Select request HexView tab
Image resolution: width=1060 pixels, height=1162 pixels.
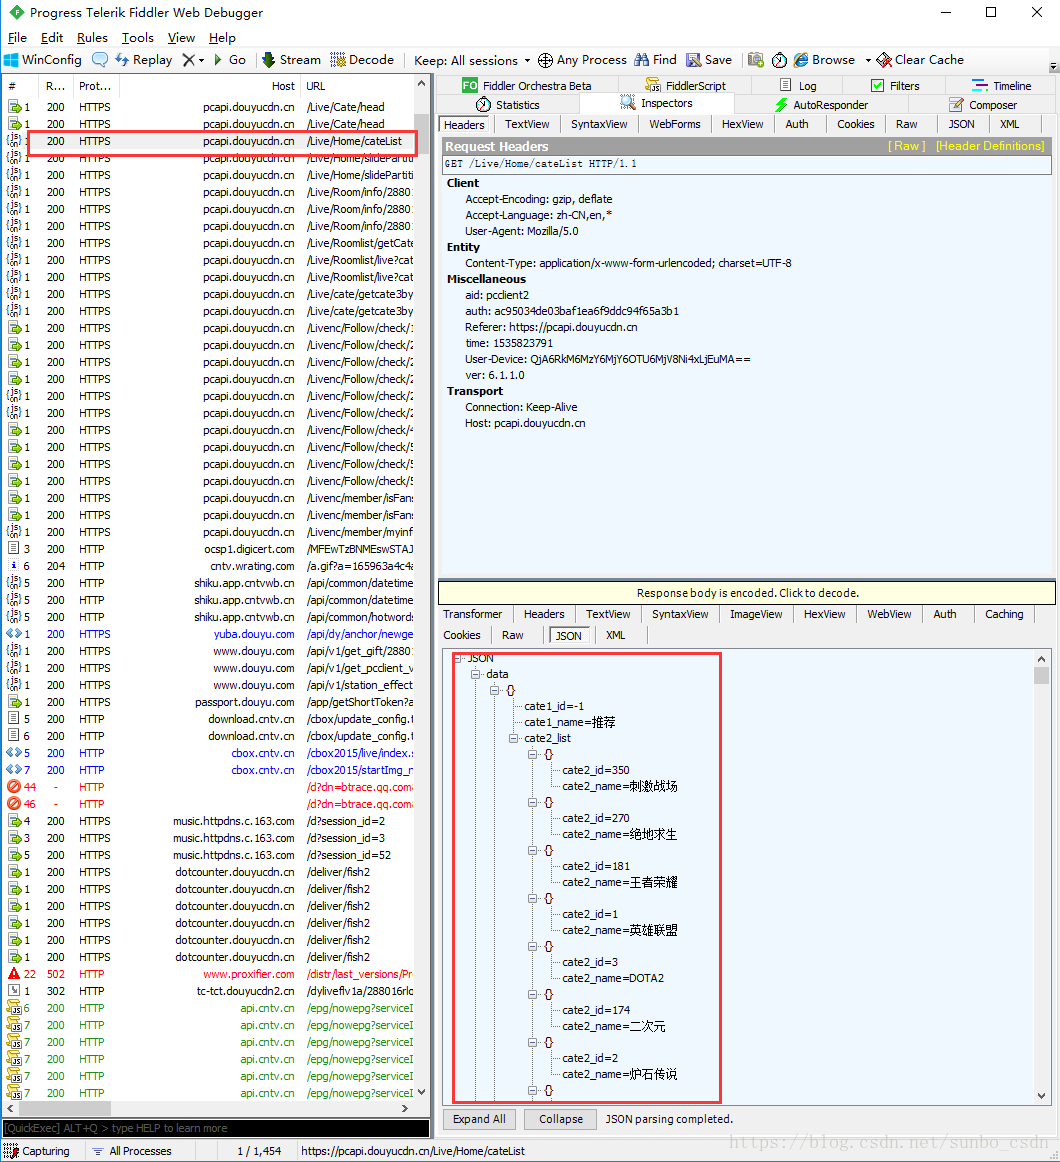click(x=742, y=124)
